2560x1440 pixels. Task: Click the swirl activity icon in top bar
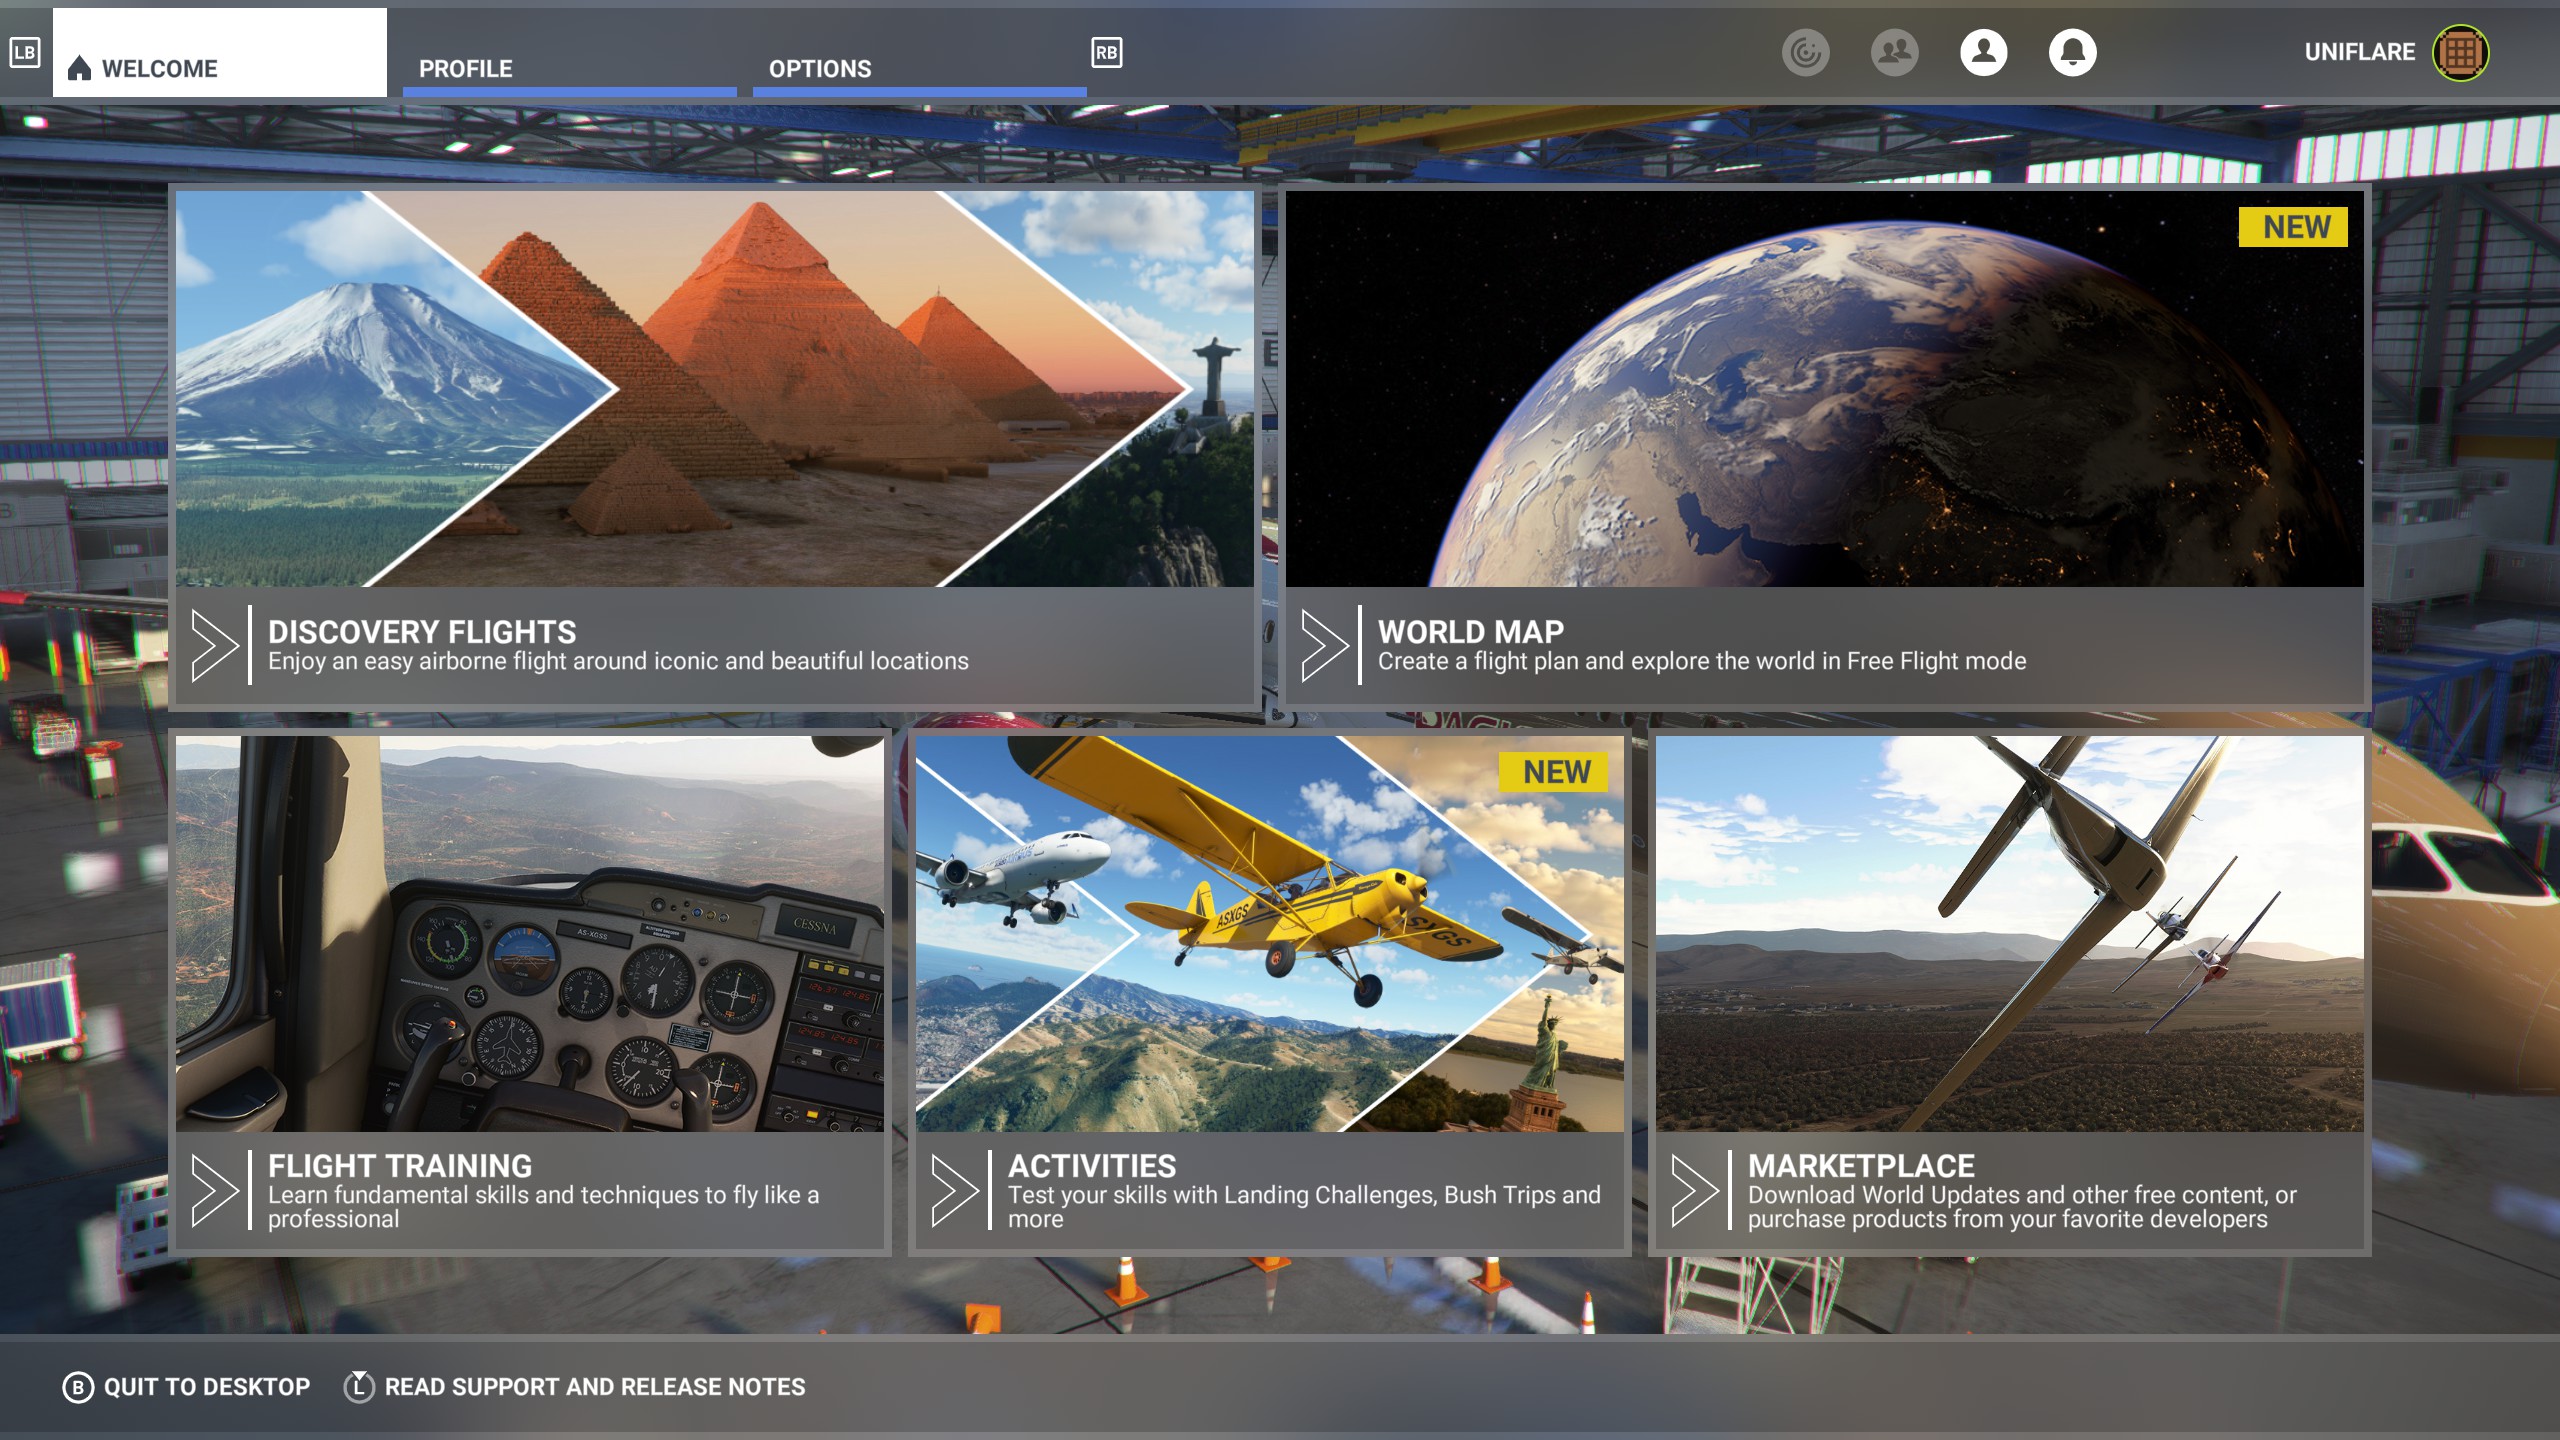click(1805, 52)
